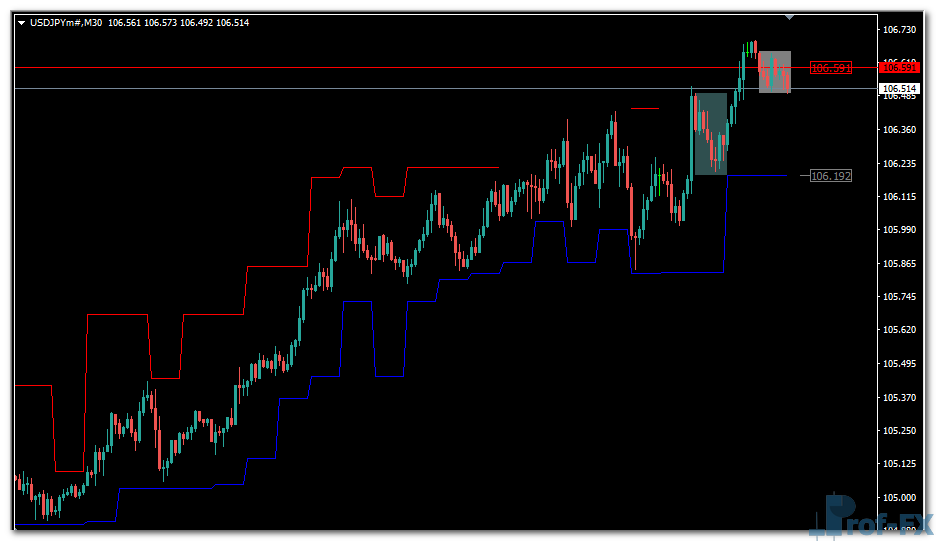
Task: Select the red-outlined 106.591 label inside chart
Action: click(830, 68)
